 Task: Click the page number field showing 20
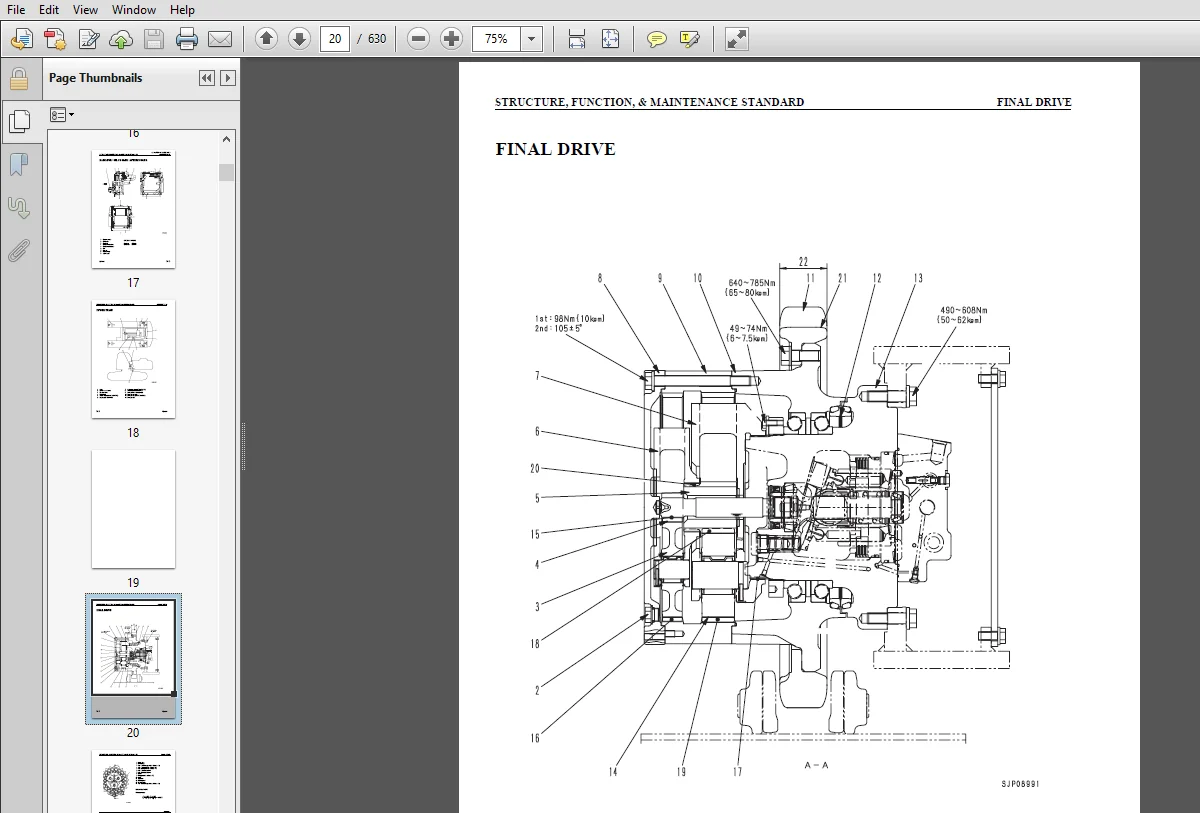pyautogui.click(x=335, y=39)
